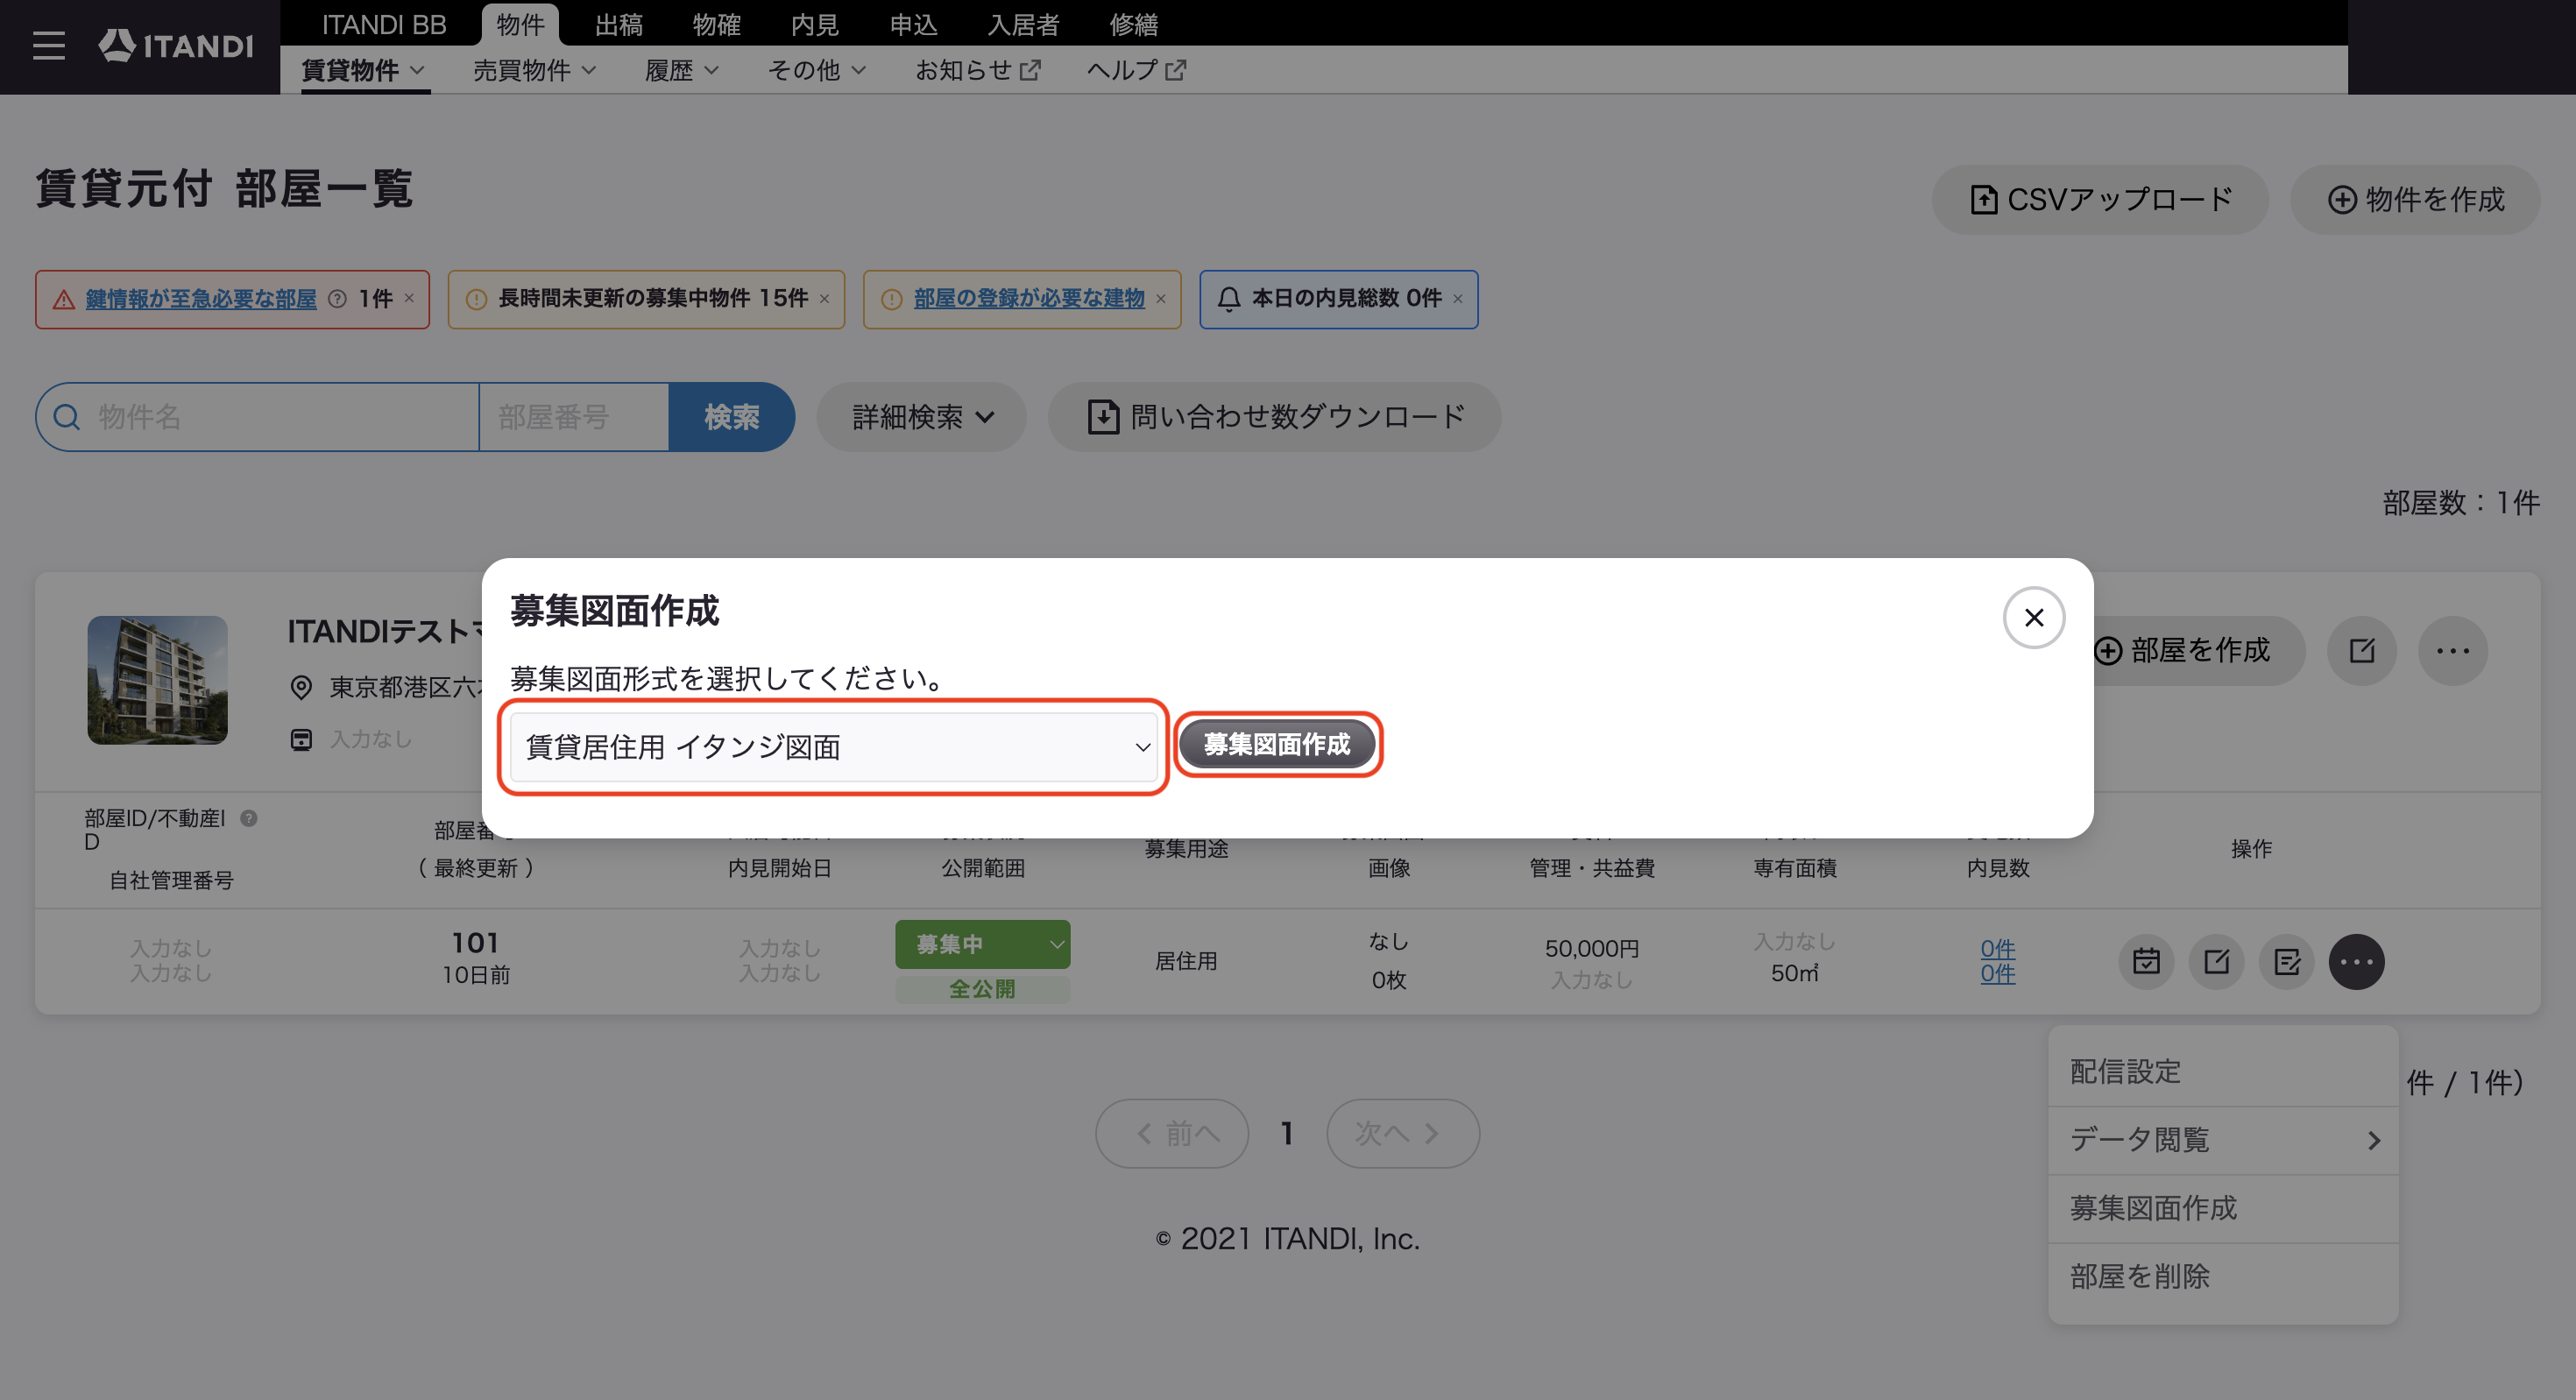The height and width of the screenshot is (1400, 2576).
Task: Select the 修繕 tab
Action: pyautogui.click(x=1133, y=24)
